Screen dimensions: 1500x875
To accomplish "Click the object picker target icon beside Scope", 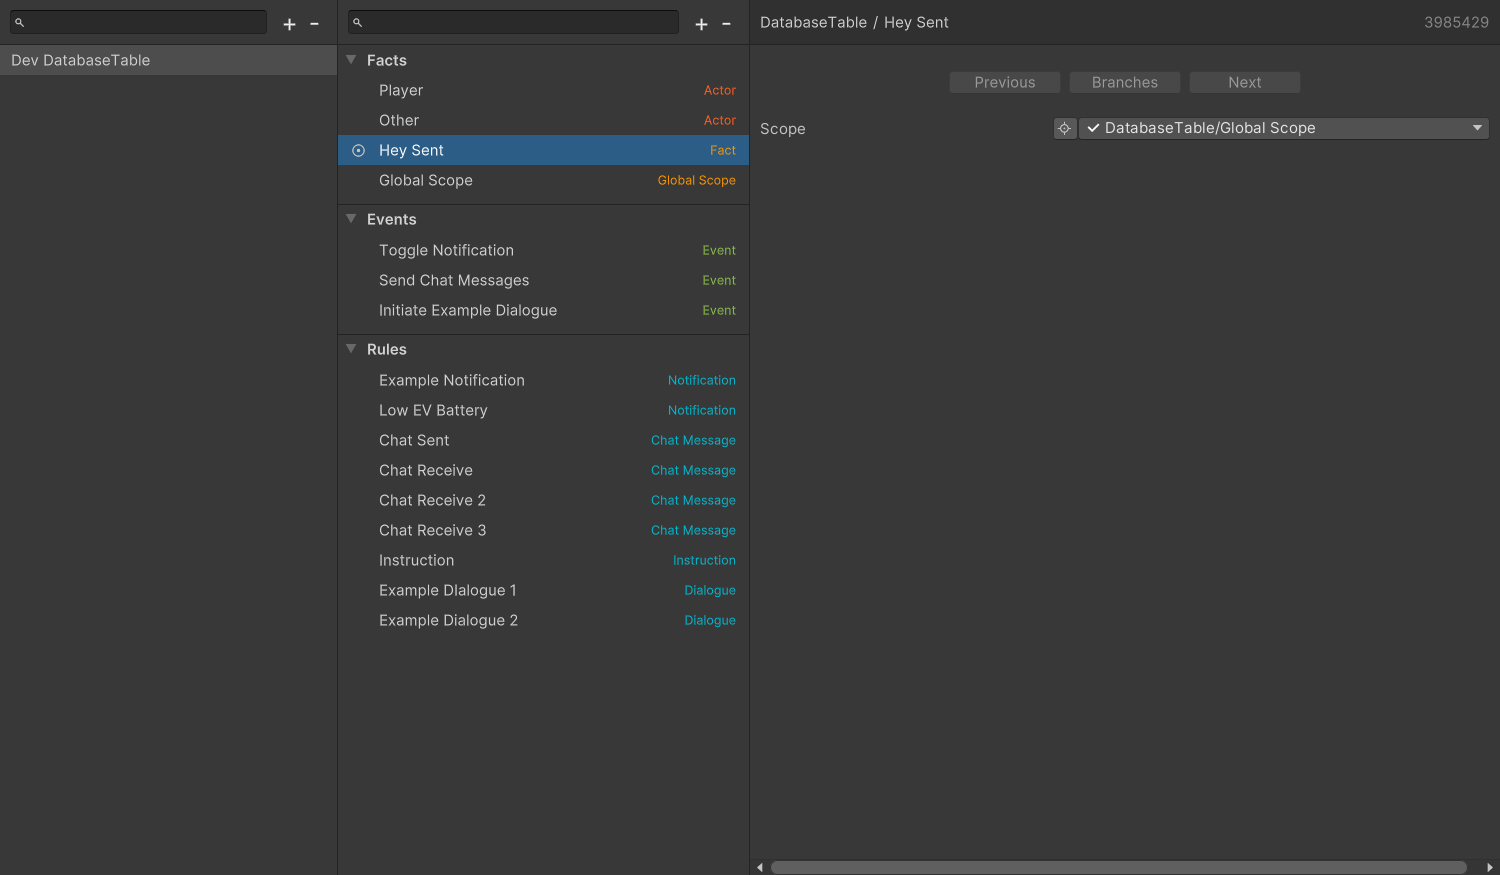I will 1065,128.
